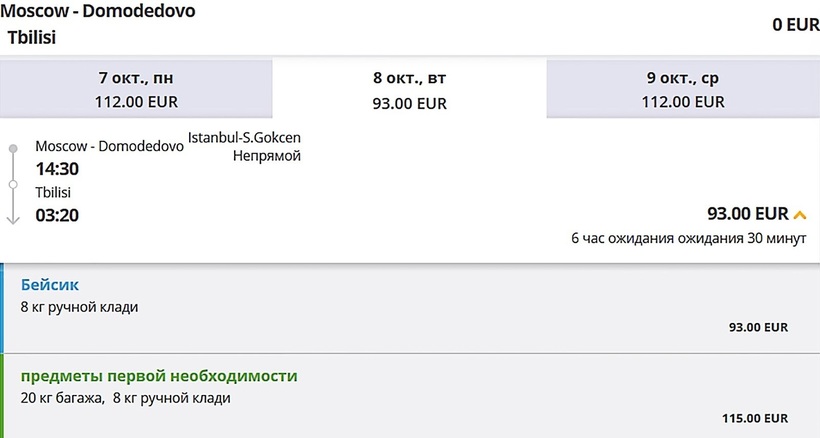Image resolution: width=820 pixels, height=438 pixels.
Task: Pick the предметы первой необходимости fare
Action: click(x=159, y=376)
